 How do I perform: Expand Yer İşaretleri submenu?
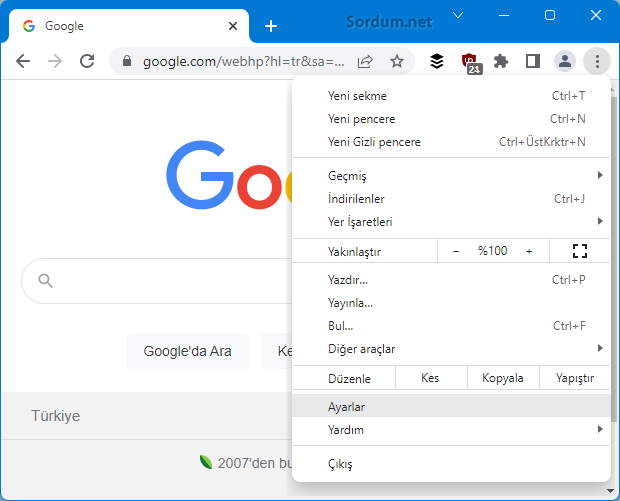451,221
